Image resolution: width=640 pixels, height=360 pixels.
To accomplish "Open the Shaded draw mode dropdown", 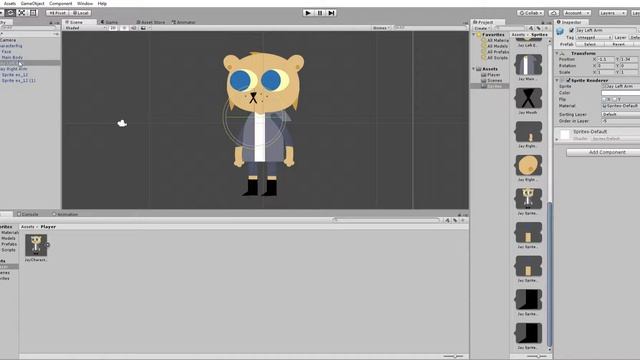I will [85, 28].
